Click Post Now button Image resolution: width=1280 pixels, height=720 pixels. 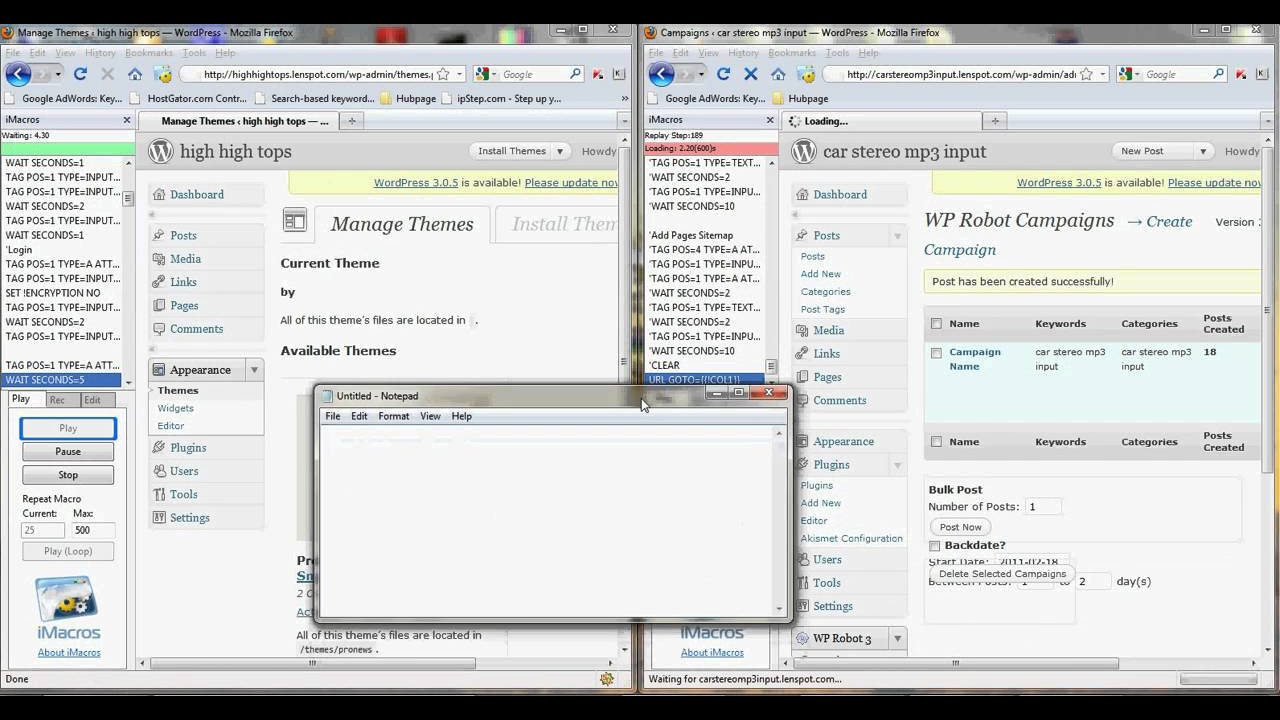click(960, 527)
